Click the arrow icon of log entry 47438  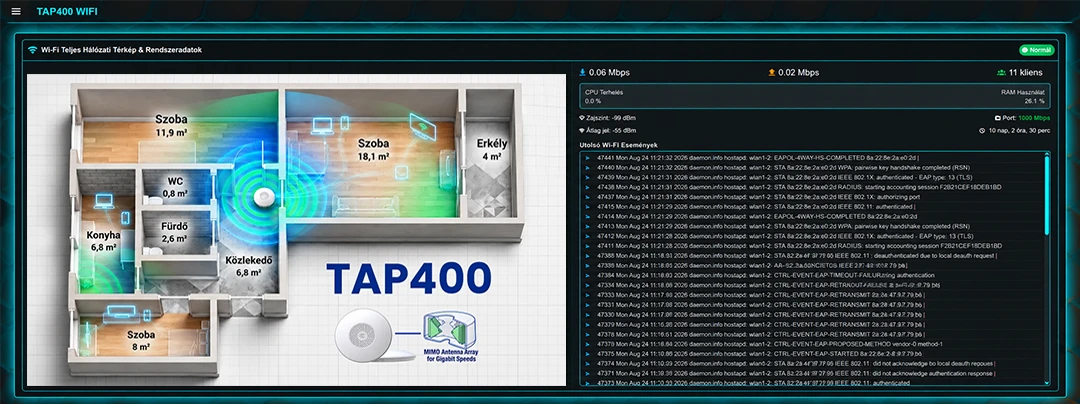588,187
